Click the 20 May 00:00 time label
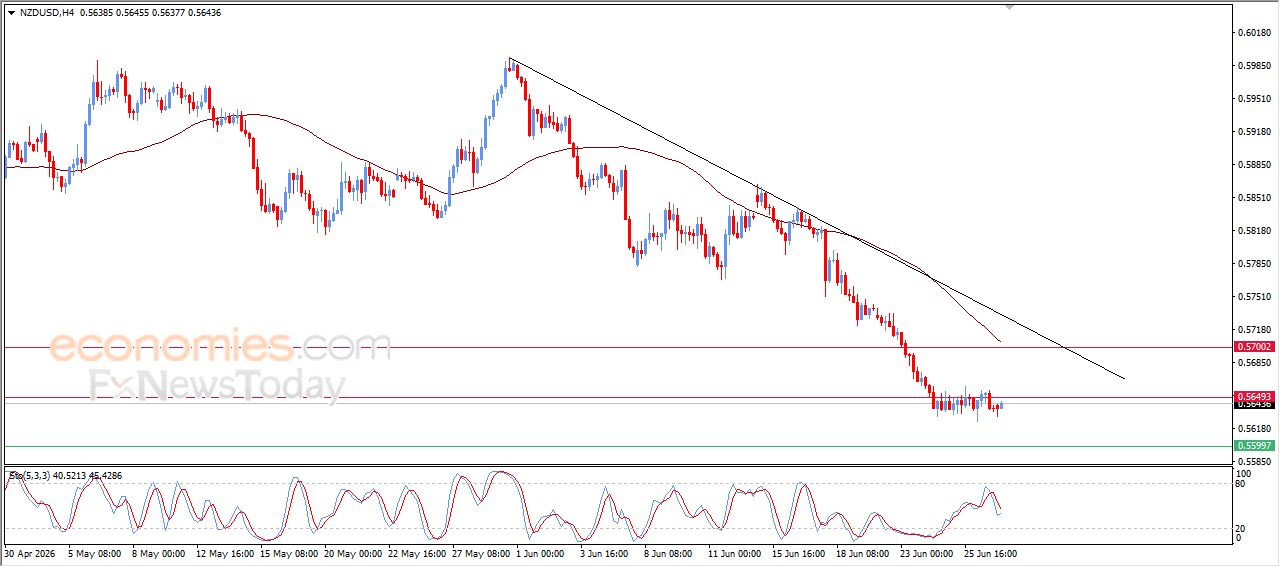The height and width of the screenshot is (567, 1280). point(354,552)
